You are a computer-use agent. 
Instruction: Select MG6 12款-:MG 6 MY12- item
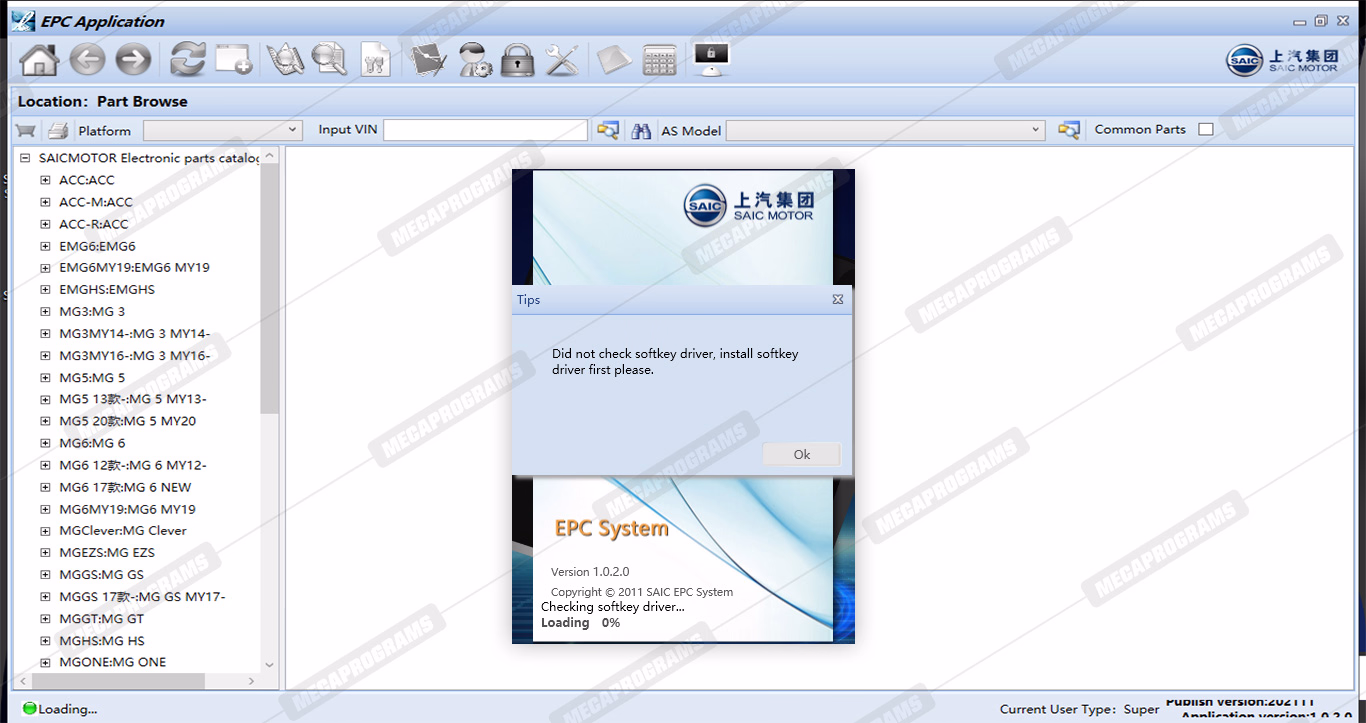pyautogui.click(x=133, y=465)
